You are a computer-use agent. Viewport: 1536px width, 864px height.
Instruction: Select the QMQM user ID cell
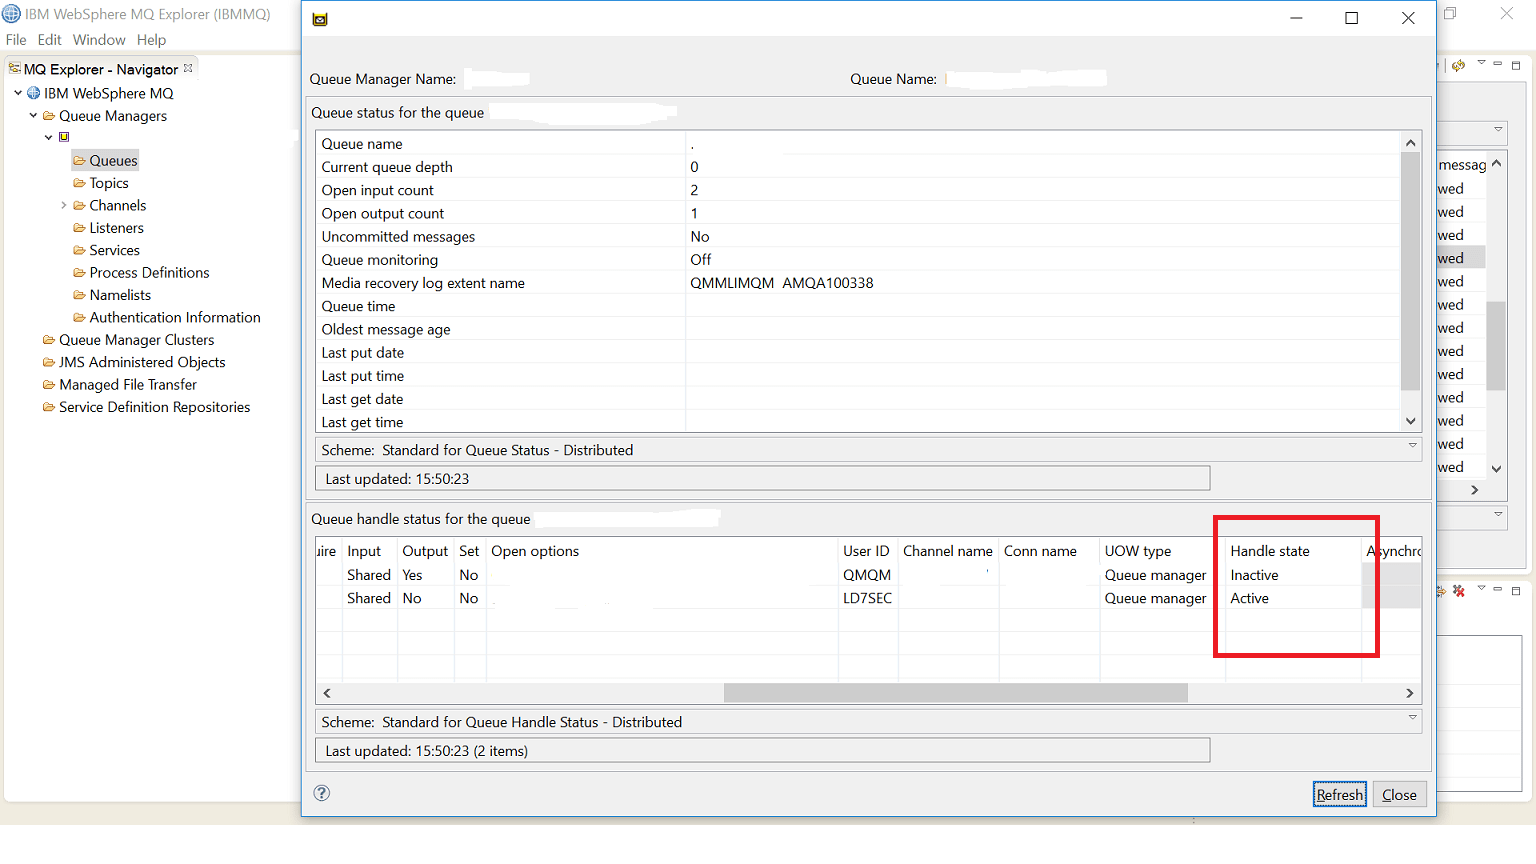[x=867, y=575]
